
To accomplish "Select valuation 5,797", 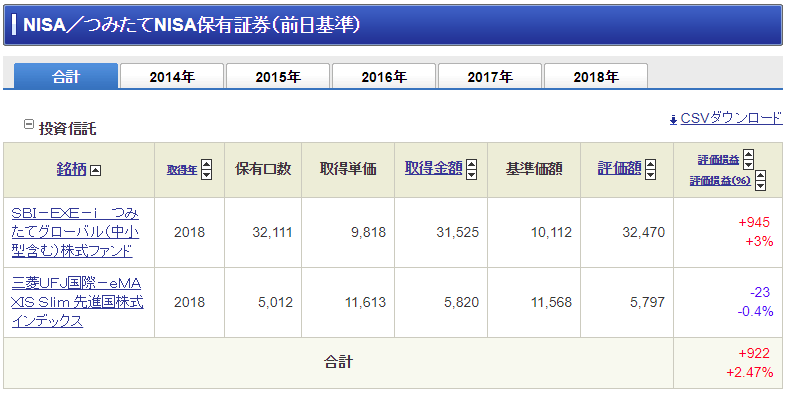I will pyautogui.click(x=647, y=302).
